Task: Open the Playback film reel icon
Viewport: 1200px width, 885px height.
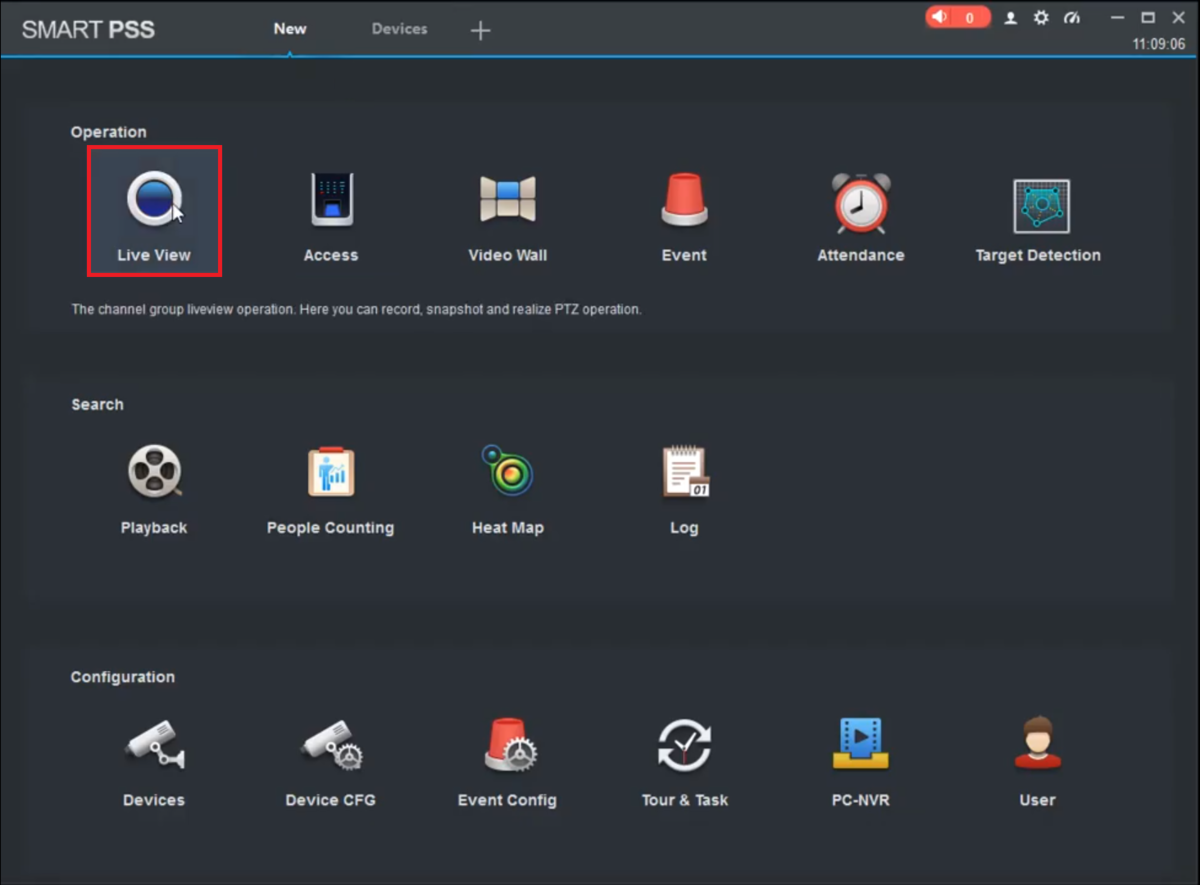Action: point(154,471)
